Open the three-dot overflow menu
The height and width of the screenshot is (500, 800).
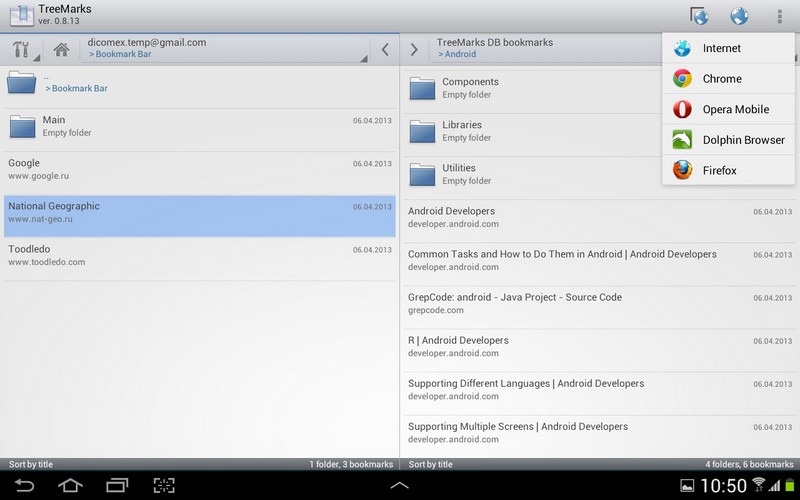[x=779, y=16]
